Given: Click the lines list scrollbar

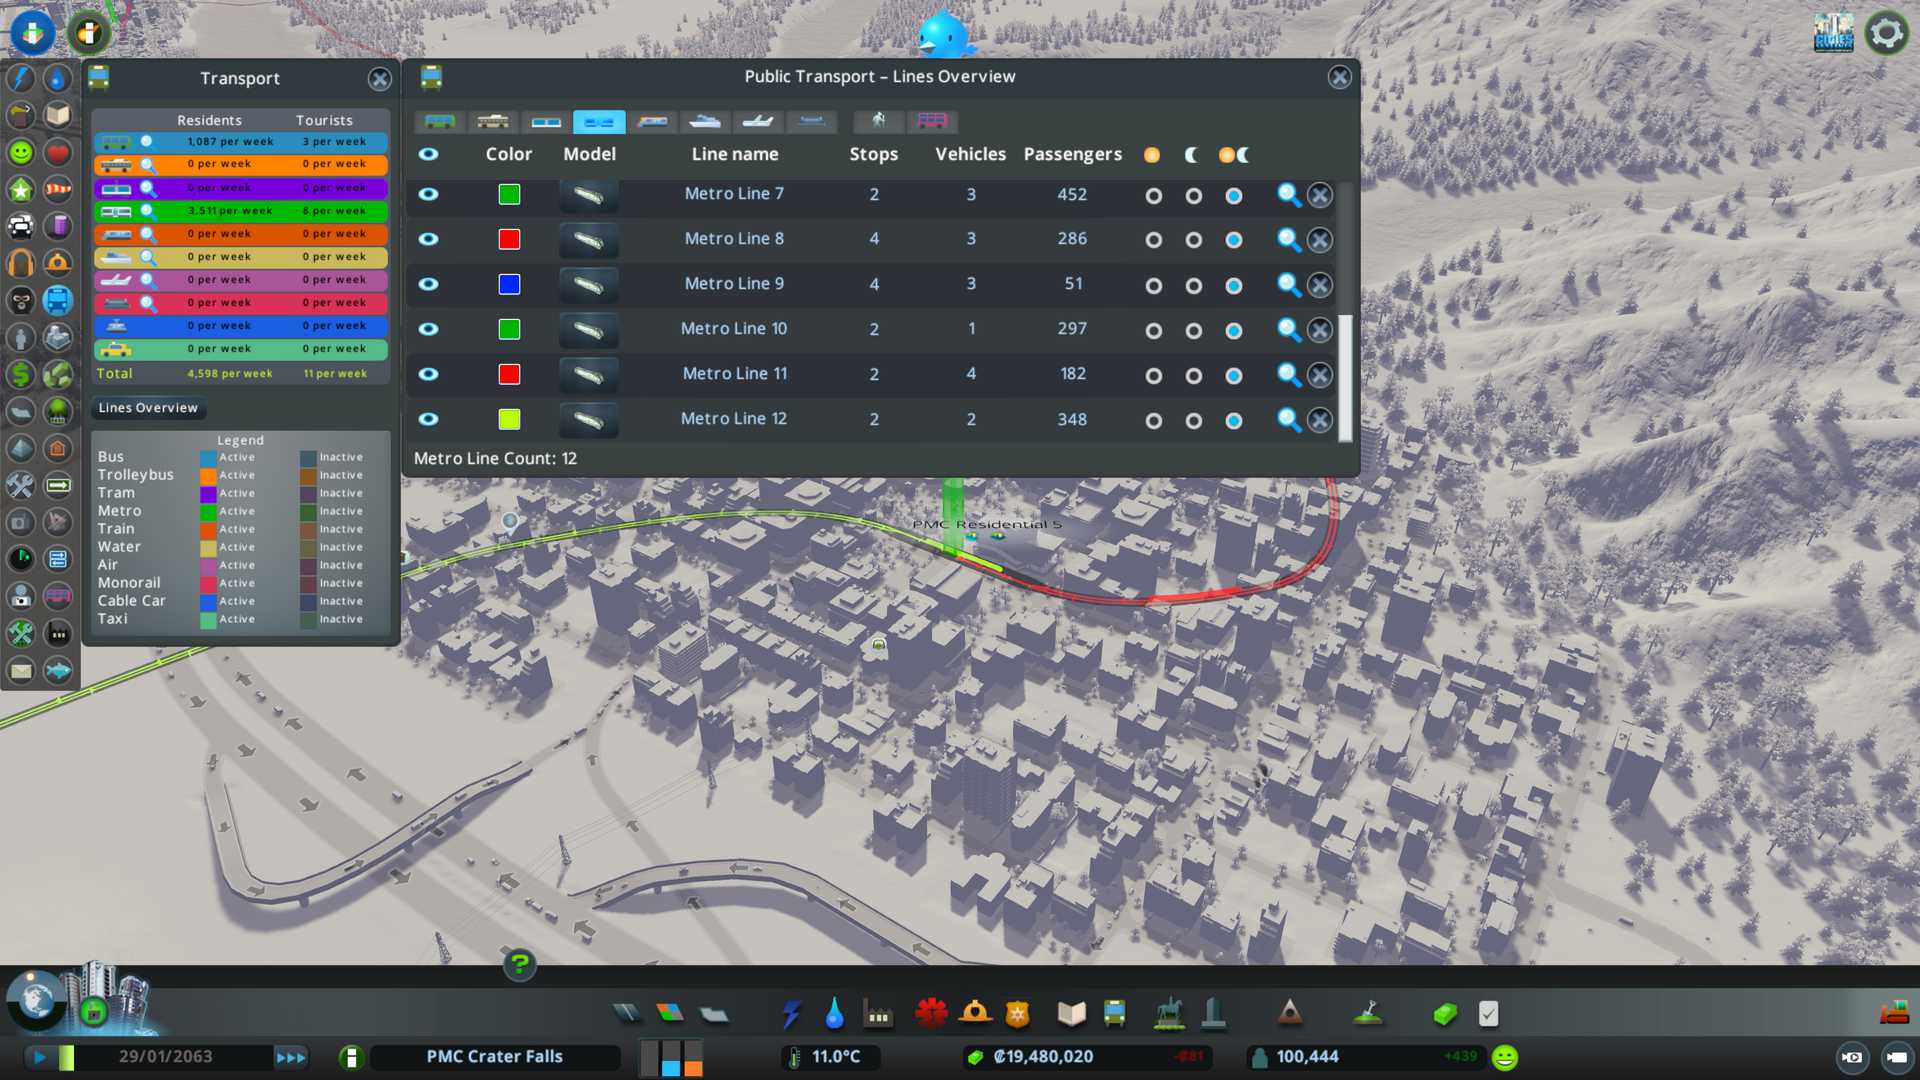Looking at the screenshot, I should pos(1345,378).
